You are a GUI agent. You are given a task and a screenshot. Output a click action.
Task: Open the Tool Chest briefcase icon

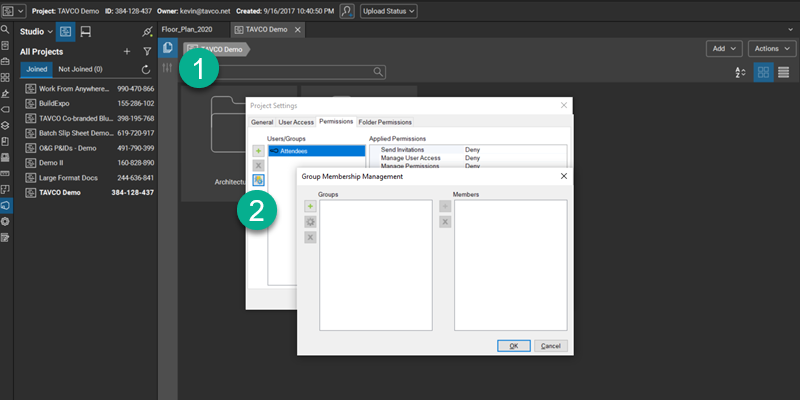click(x=5, y=61)
